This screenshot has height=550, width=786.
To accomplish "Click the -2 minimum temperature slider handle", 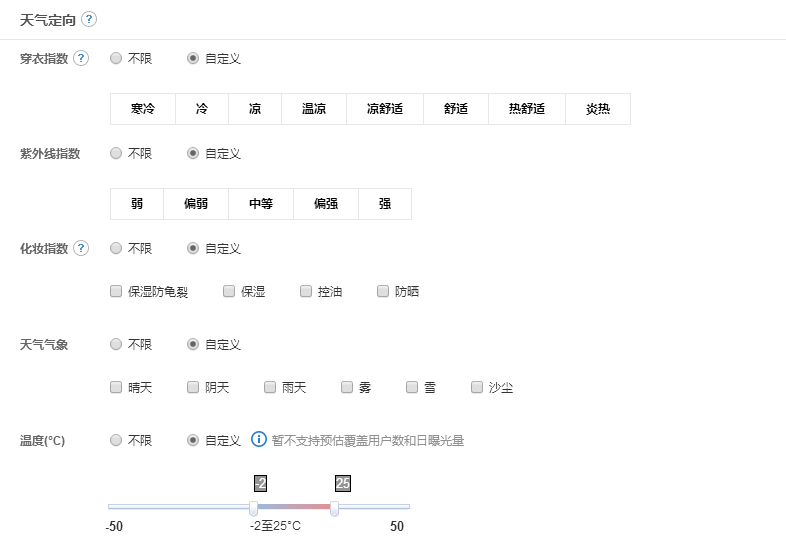I will pos(254,508).
